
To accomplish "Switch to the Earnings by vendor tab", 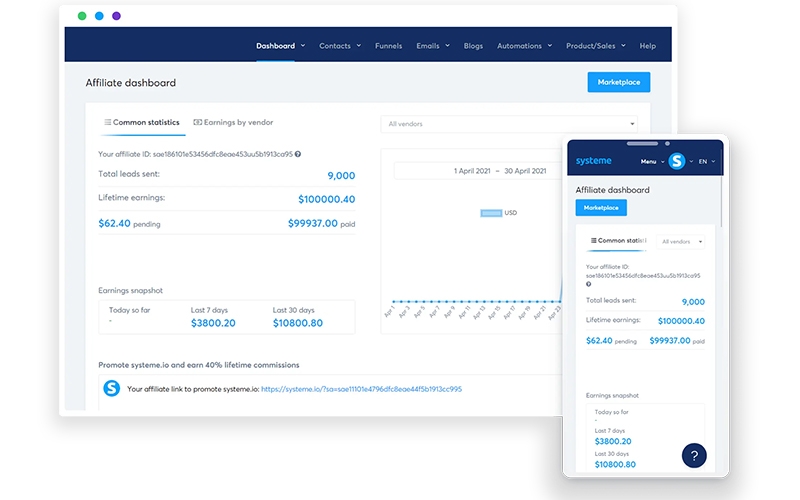I will (x=233, y=122).
